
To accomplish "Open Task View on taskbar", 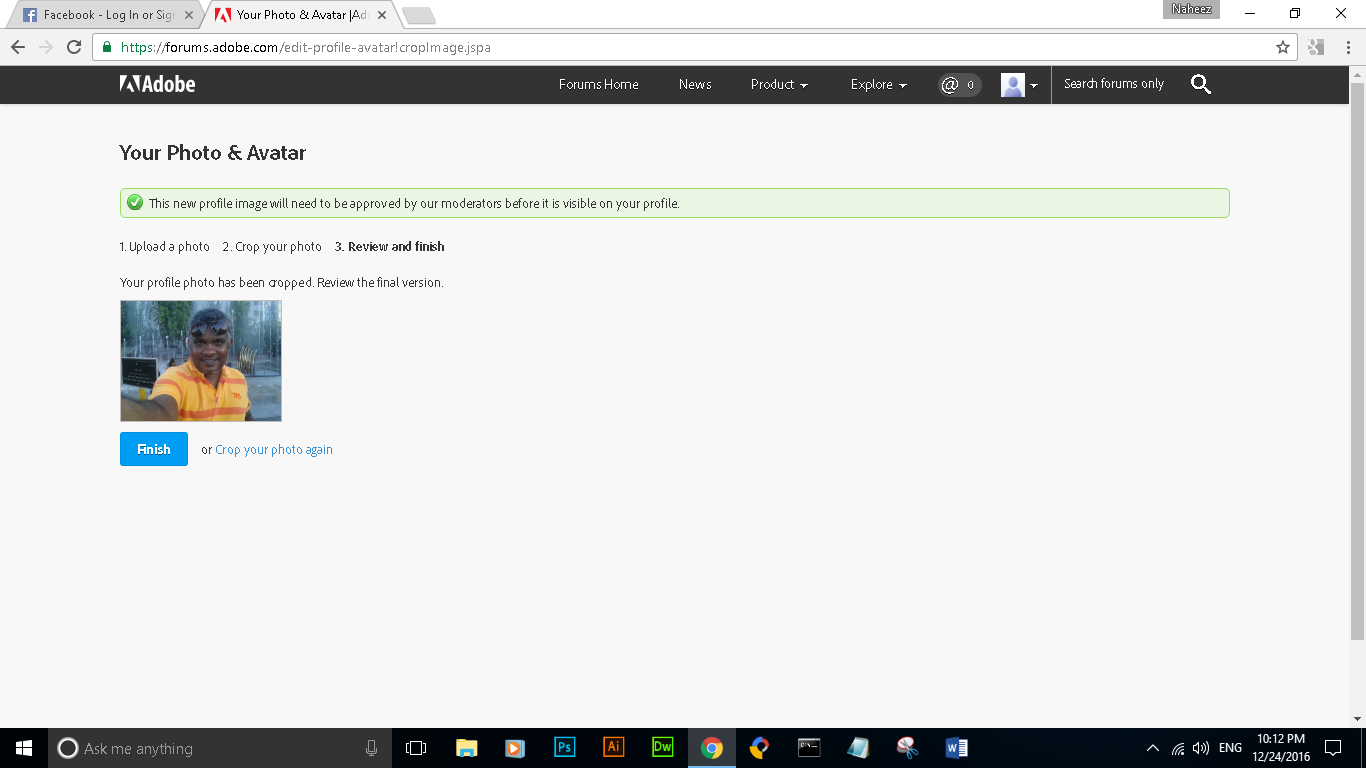I will 416,748.
